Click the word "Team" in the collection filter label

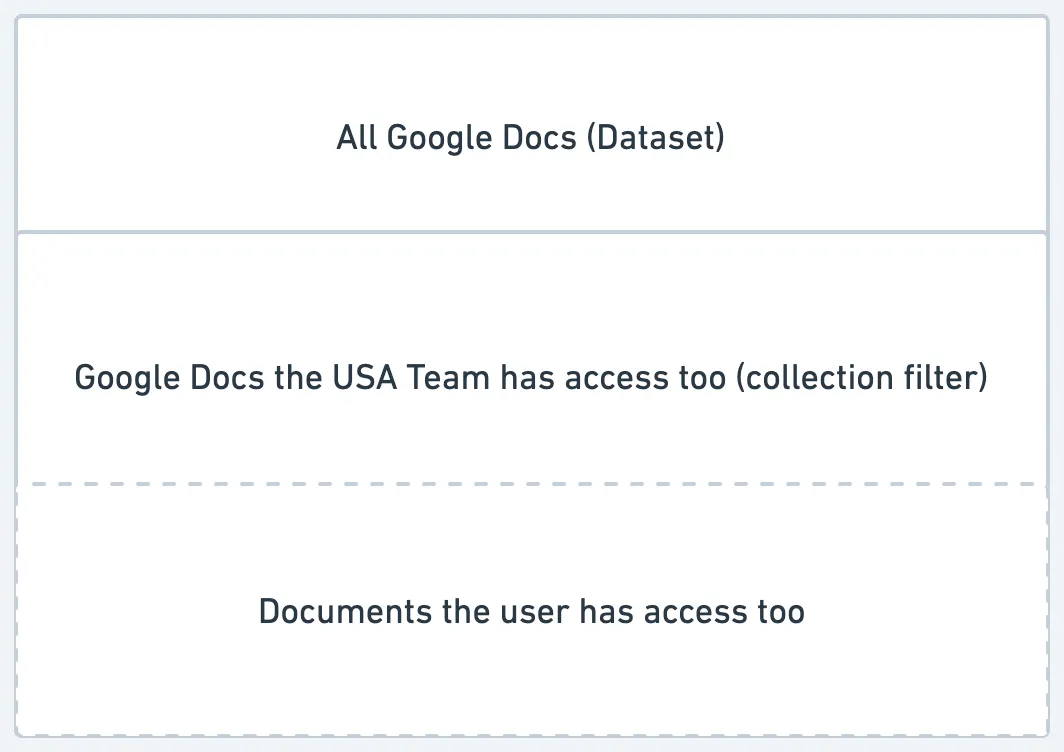coord(448,377)
